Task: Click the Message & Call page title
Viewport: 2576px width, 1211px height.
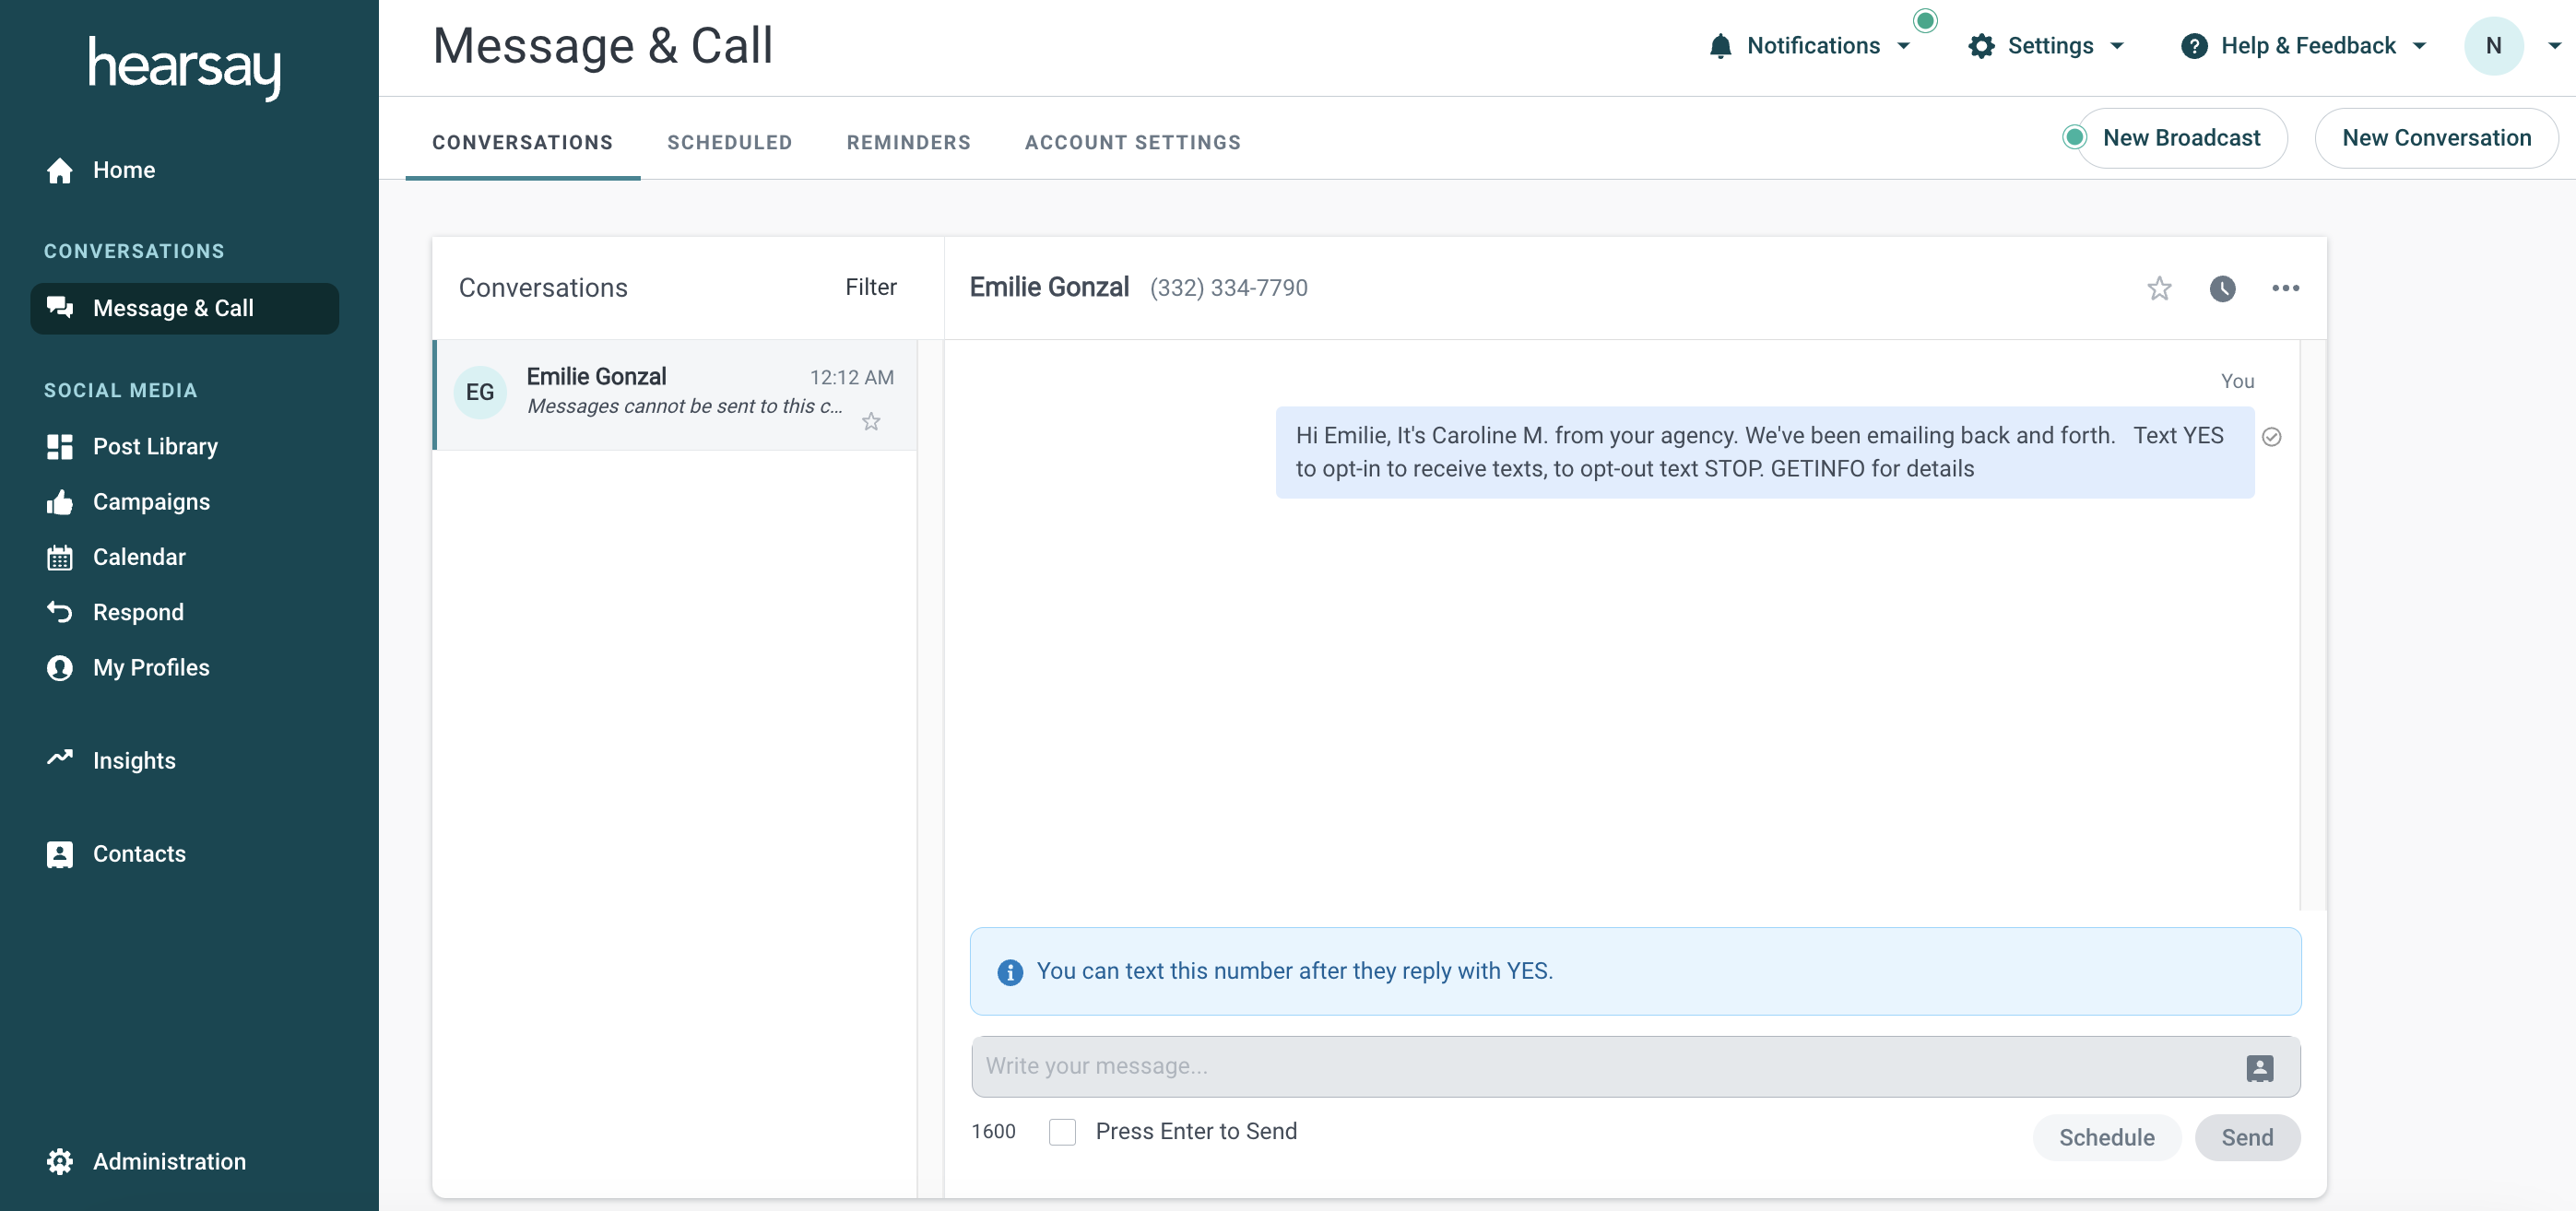Action: 602,46
